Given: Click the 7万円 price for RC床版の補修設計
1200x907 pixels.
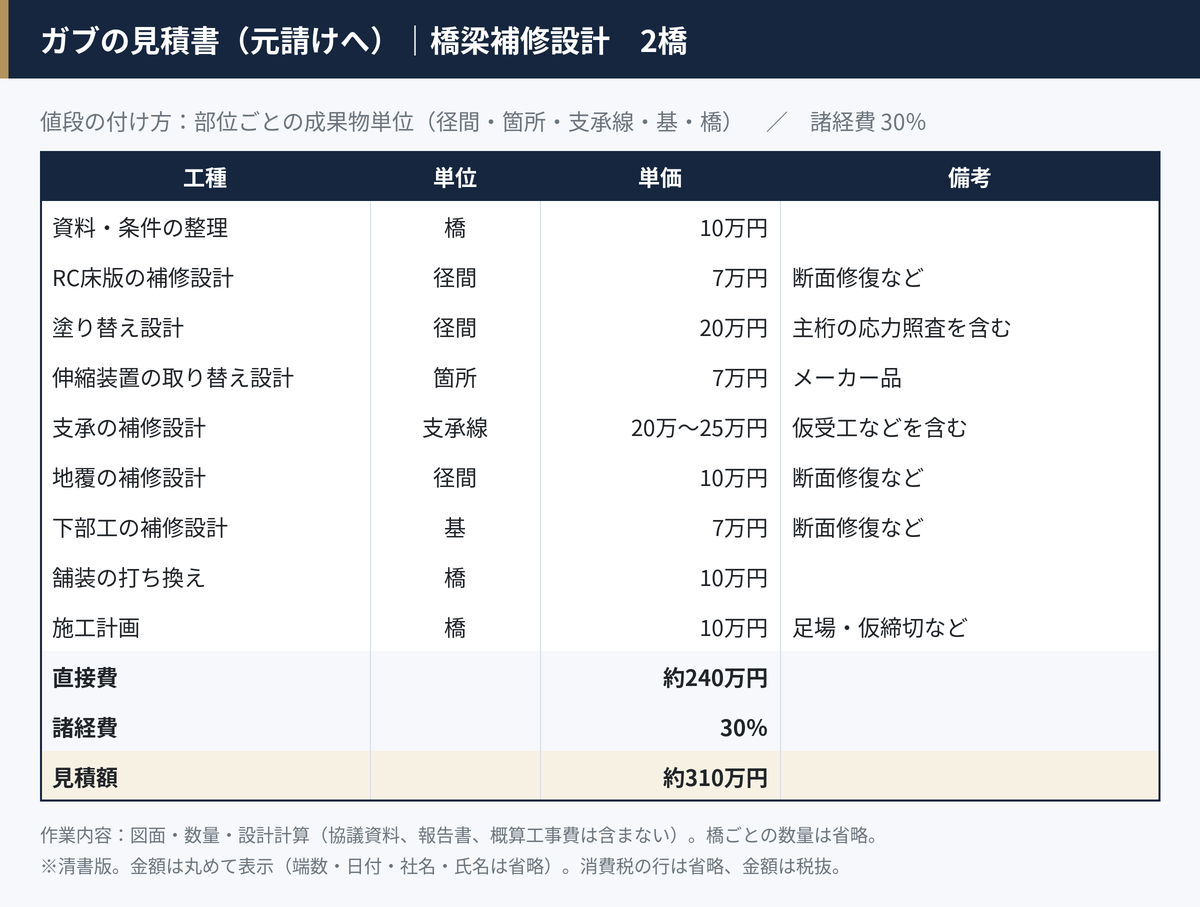Looking at the screenshot, I should (x=740, y=278).
